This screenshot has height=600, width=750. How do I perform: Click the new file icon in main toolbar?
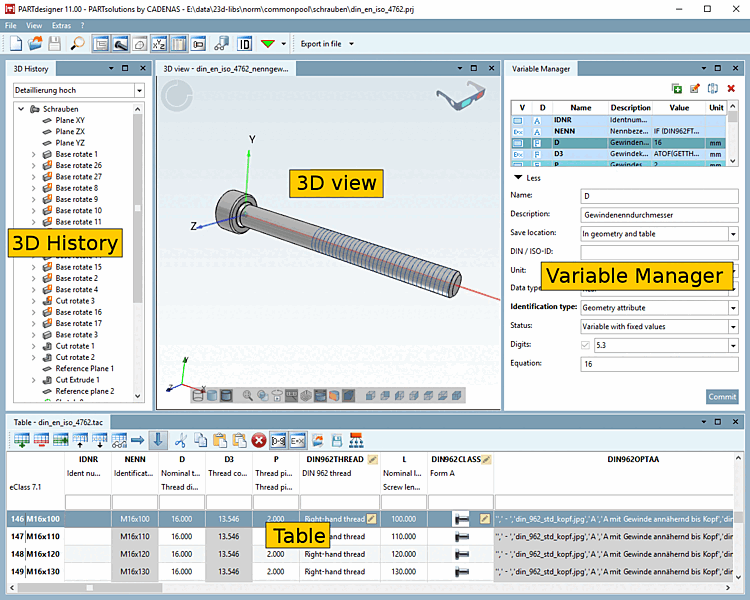[x=15, y=44]
